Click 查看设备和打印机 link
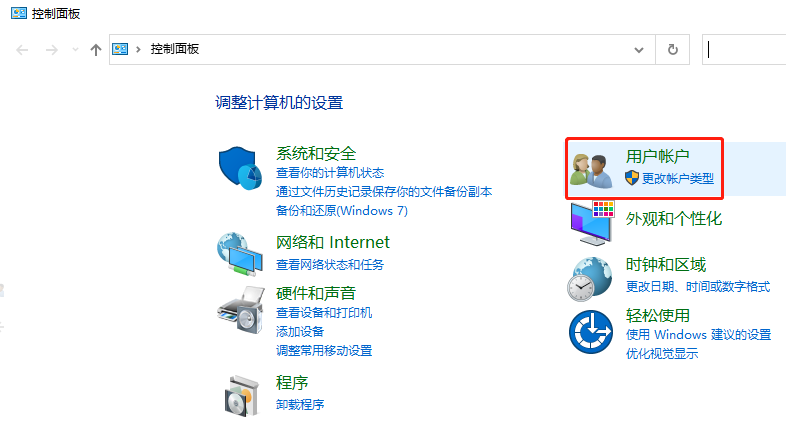The image size is (786, 424). (x=324, y=313)
